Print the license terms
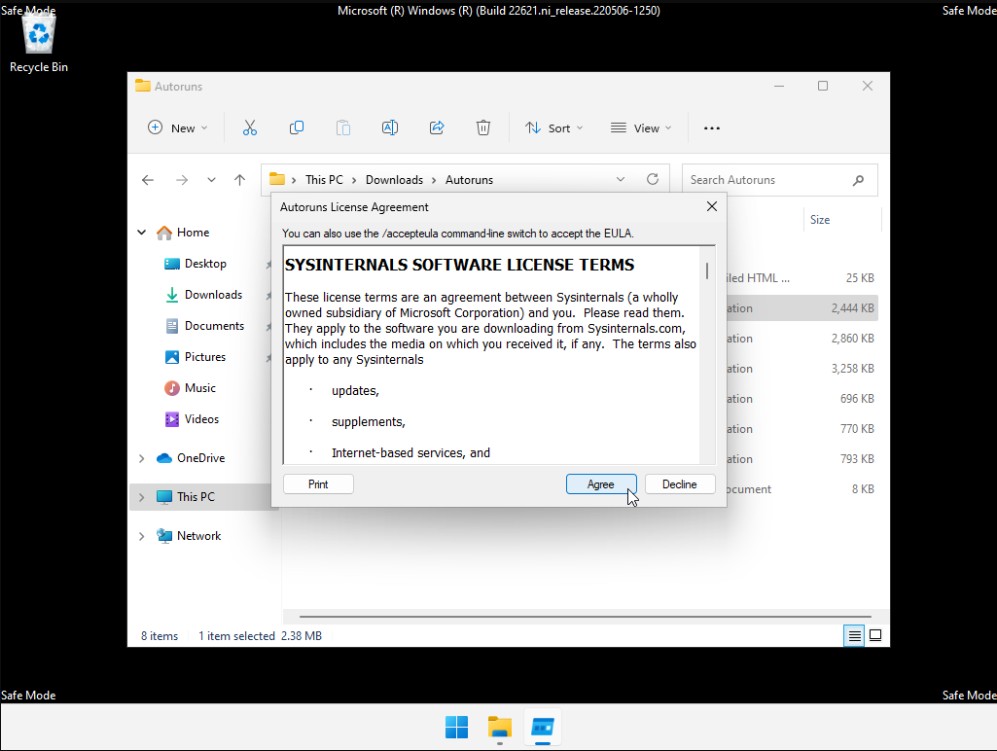Screen dimensions: 997x751 318,484
